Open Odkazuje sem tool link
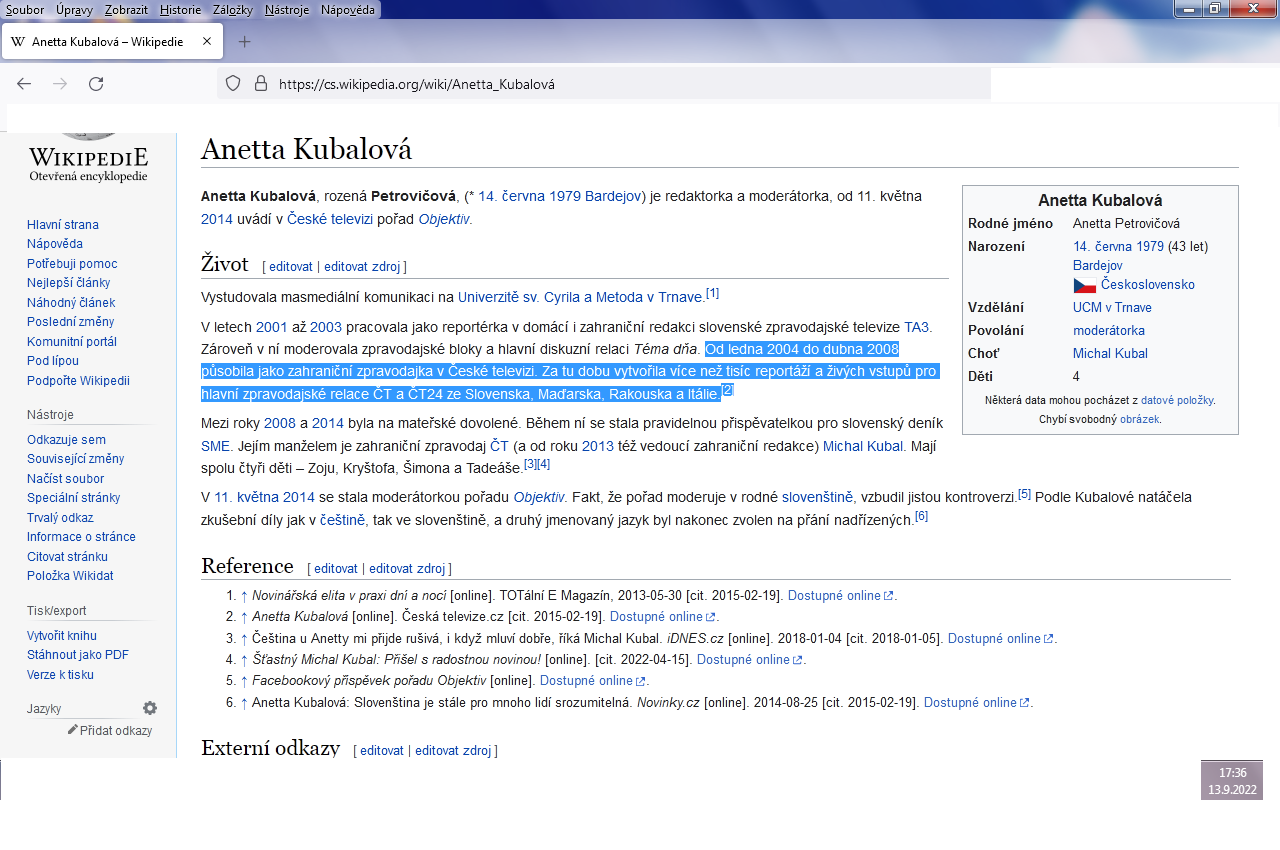 pyautogui.click(x=66, y=440)
